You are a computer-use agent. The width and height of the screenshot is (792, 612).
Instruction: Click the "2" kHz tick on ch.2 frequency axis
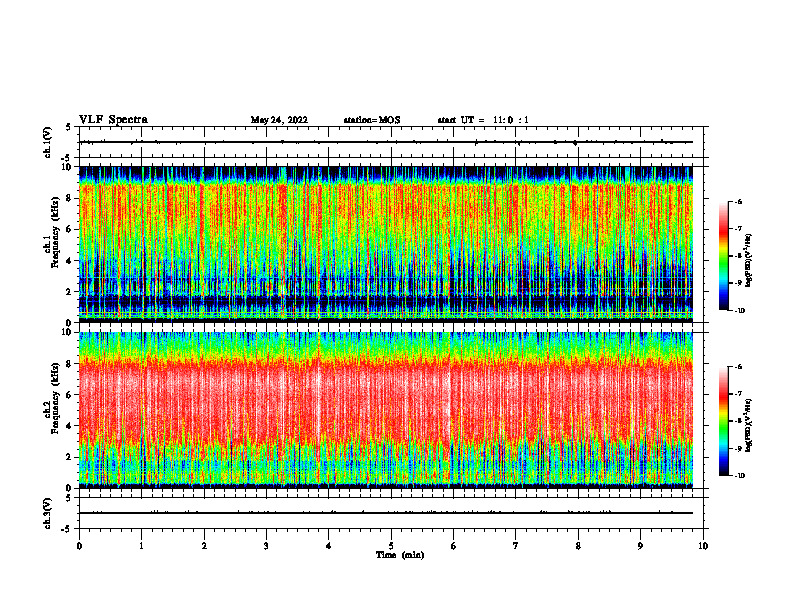(70, 457)
